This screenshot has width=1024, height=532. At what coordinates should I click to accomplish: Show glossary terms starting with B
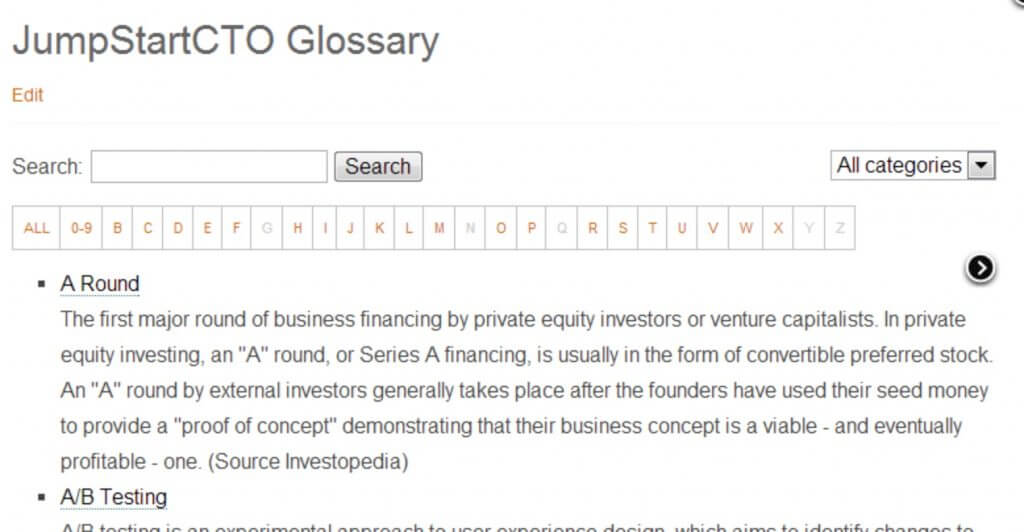click(117, 228)
